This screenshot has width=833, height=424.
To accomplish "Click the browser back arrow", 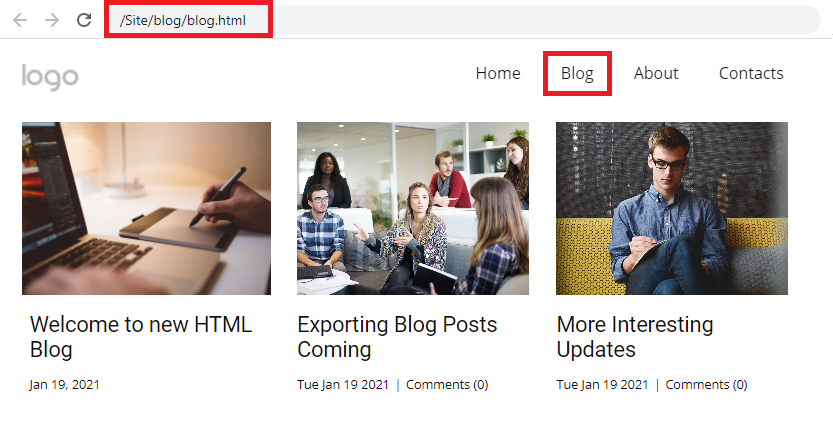I will 20,20.
